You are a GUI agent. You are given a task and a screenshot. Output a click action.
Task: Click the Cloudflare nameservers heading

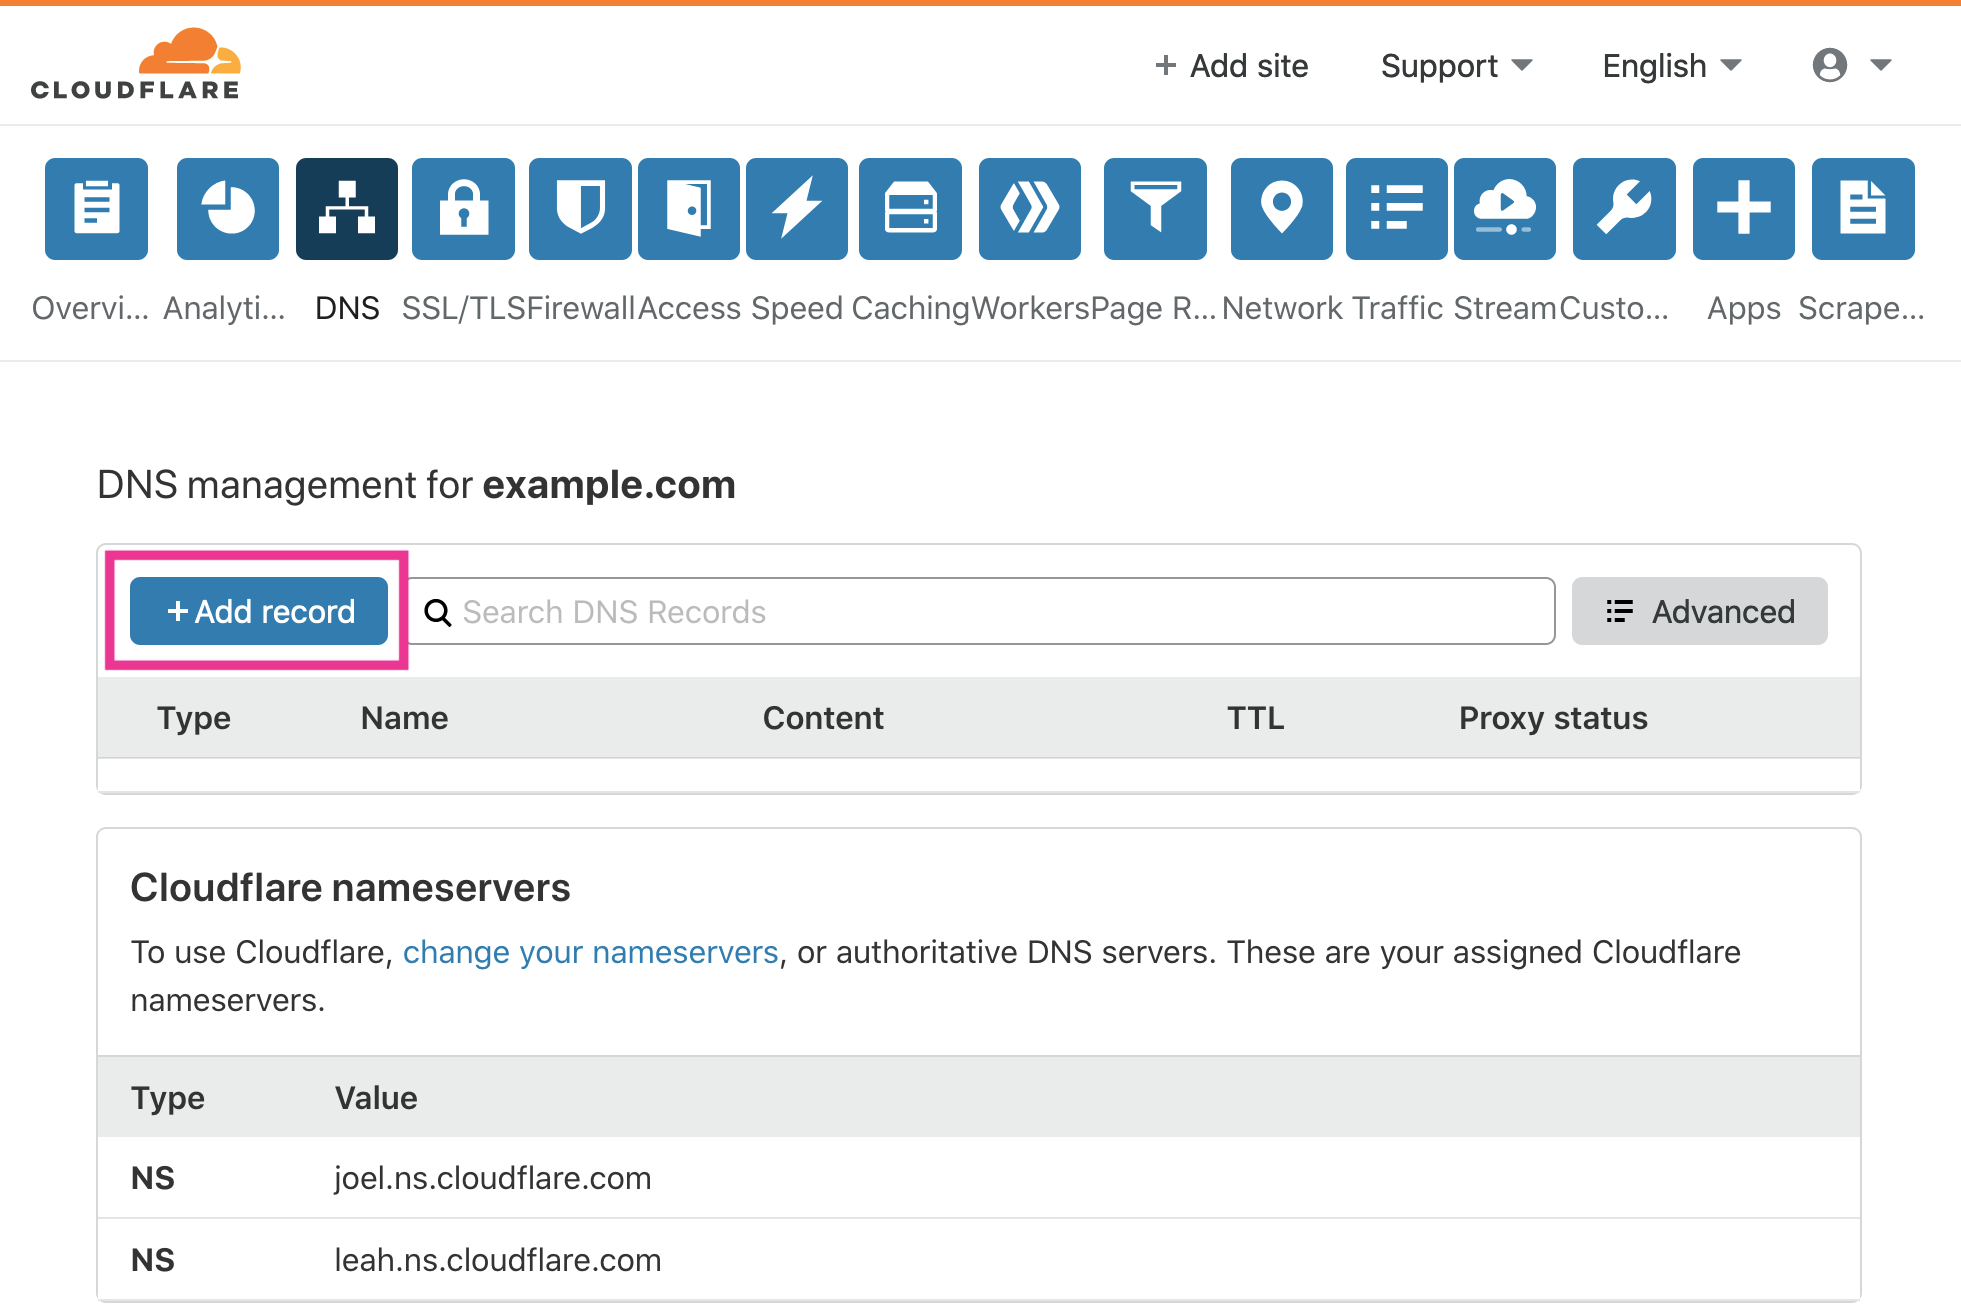click(350, 888)
